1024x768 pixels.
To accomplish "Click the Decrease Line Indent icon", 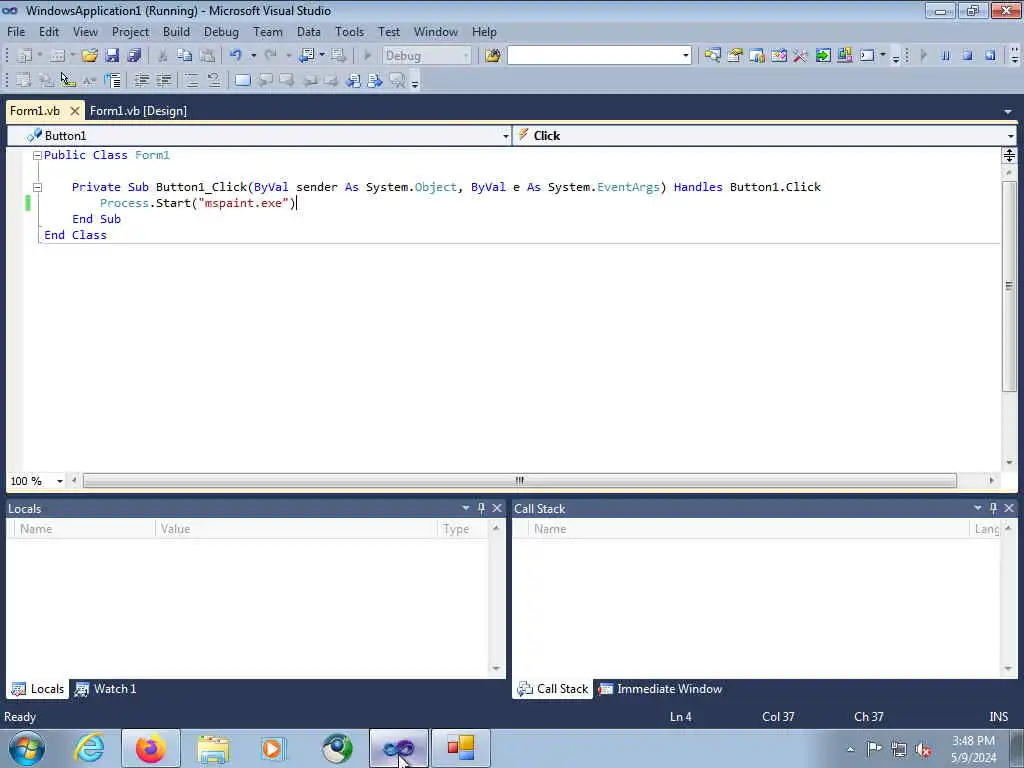I will pyautogui.click(x=141, y=80).
